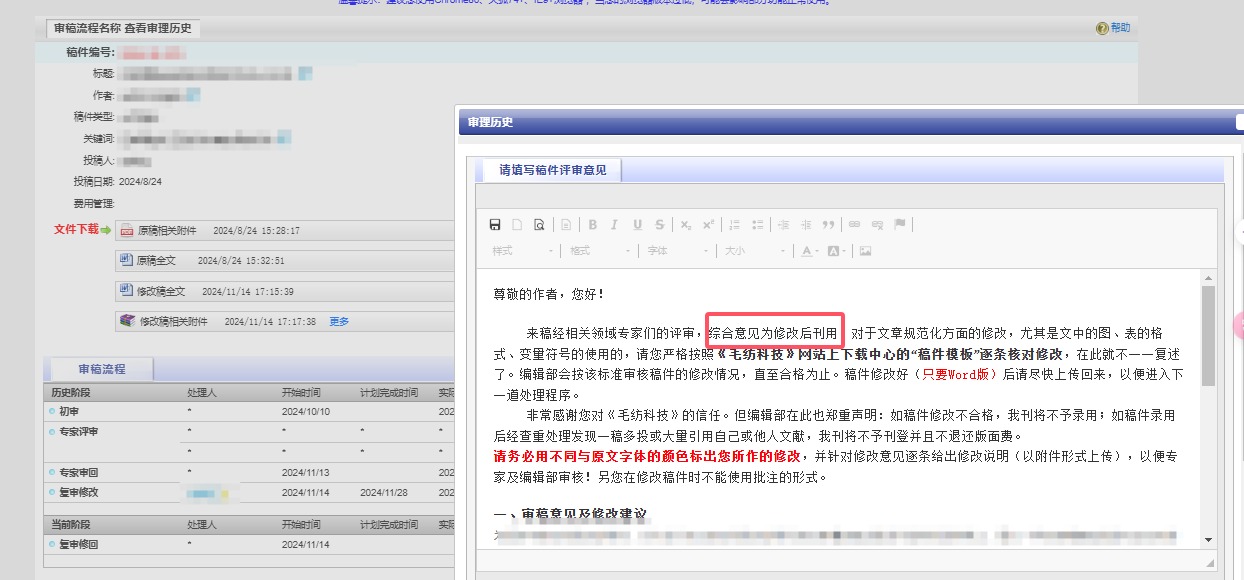Image resolution: width=1244 pixels, height=580 pixels.
Task: Click the subscript icon
Action: [686, 225]
